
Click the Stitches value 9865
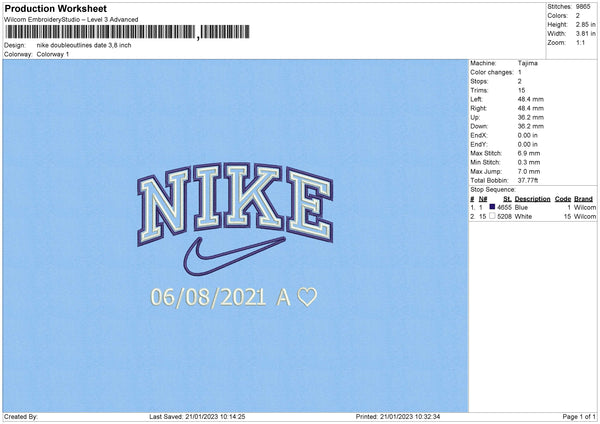pos(583,7)
